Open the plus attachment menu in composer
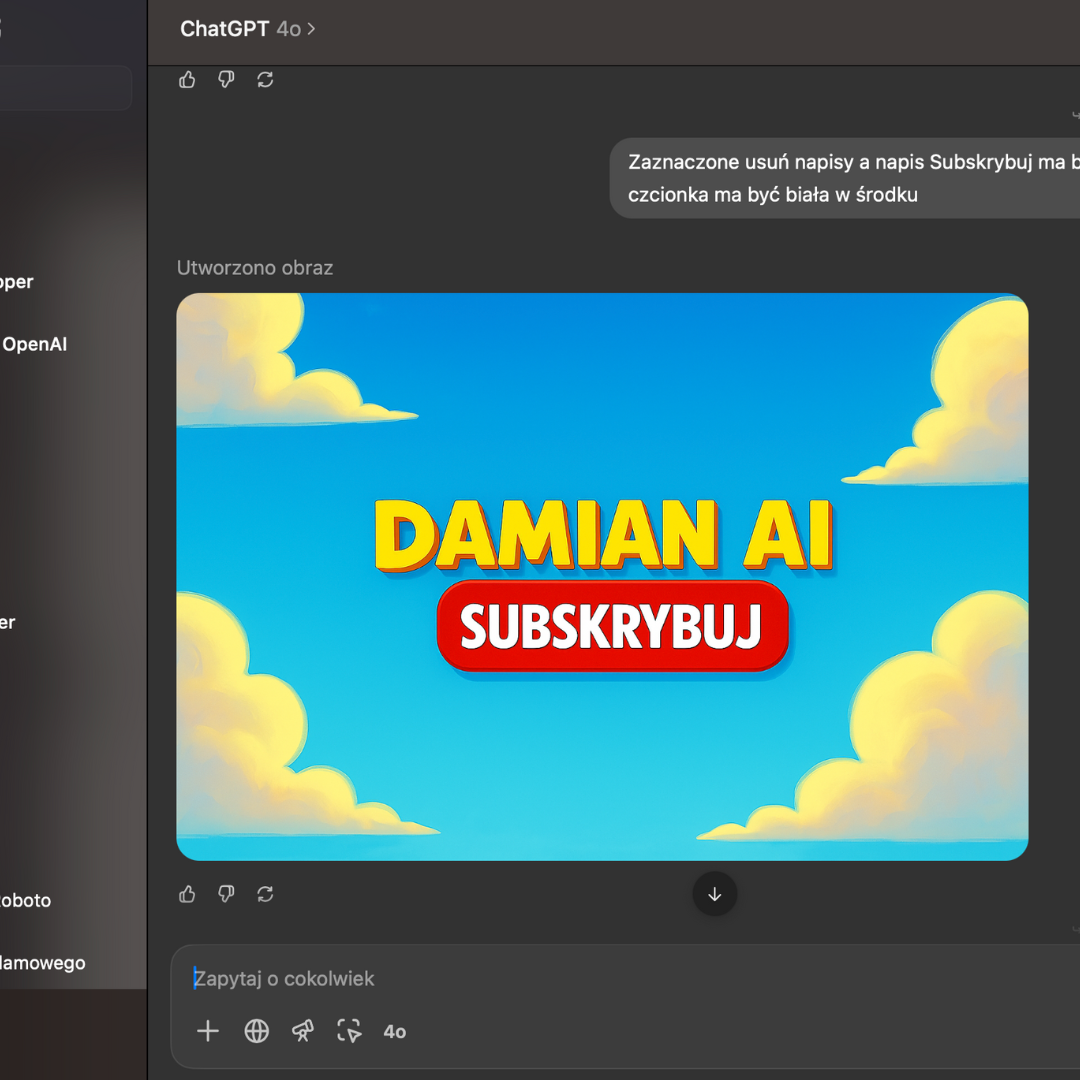Image resolution: width=1080 pixels, height=1080 pixels. (208, 1031)
